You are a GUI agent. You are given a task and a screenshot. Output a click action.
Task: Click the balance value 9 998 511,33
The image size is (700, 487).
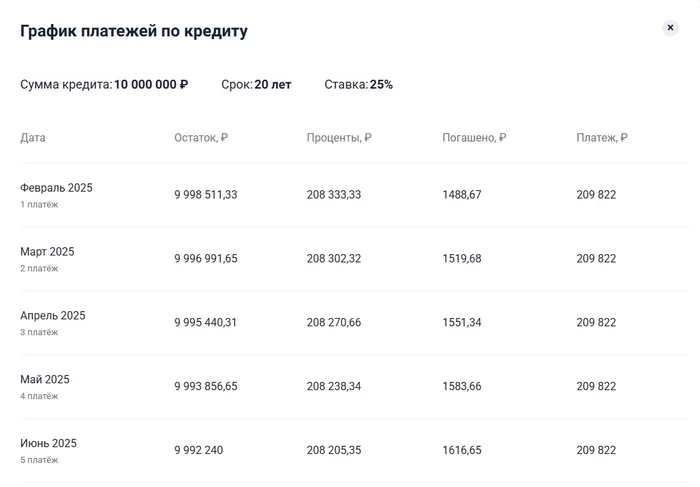point(206,195)
